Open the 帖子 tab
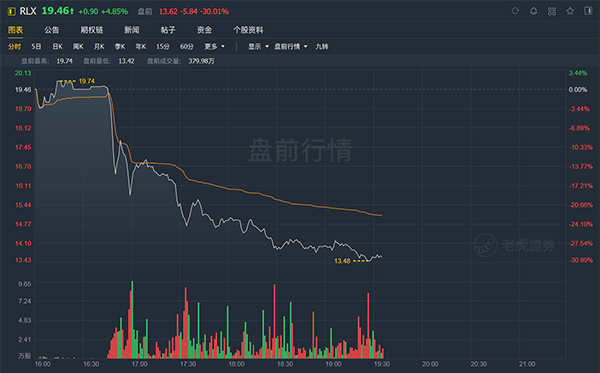Viewport: 600px width, 373px height. click(168, 30)
